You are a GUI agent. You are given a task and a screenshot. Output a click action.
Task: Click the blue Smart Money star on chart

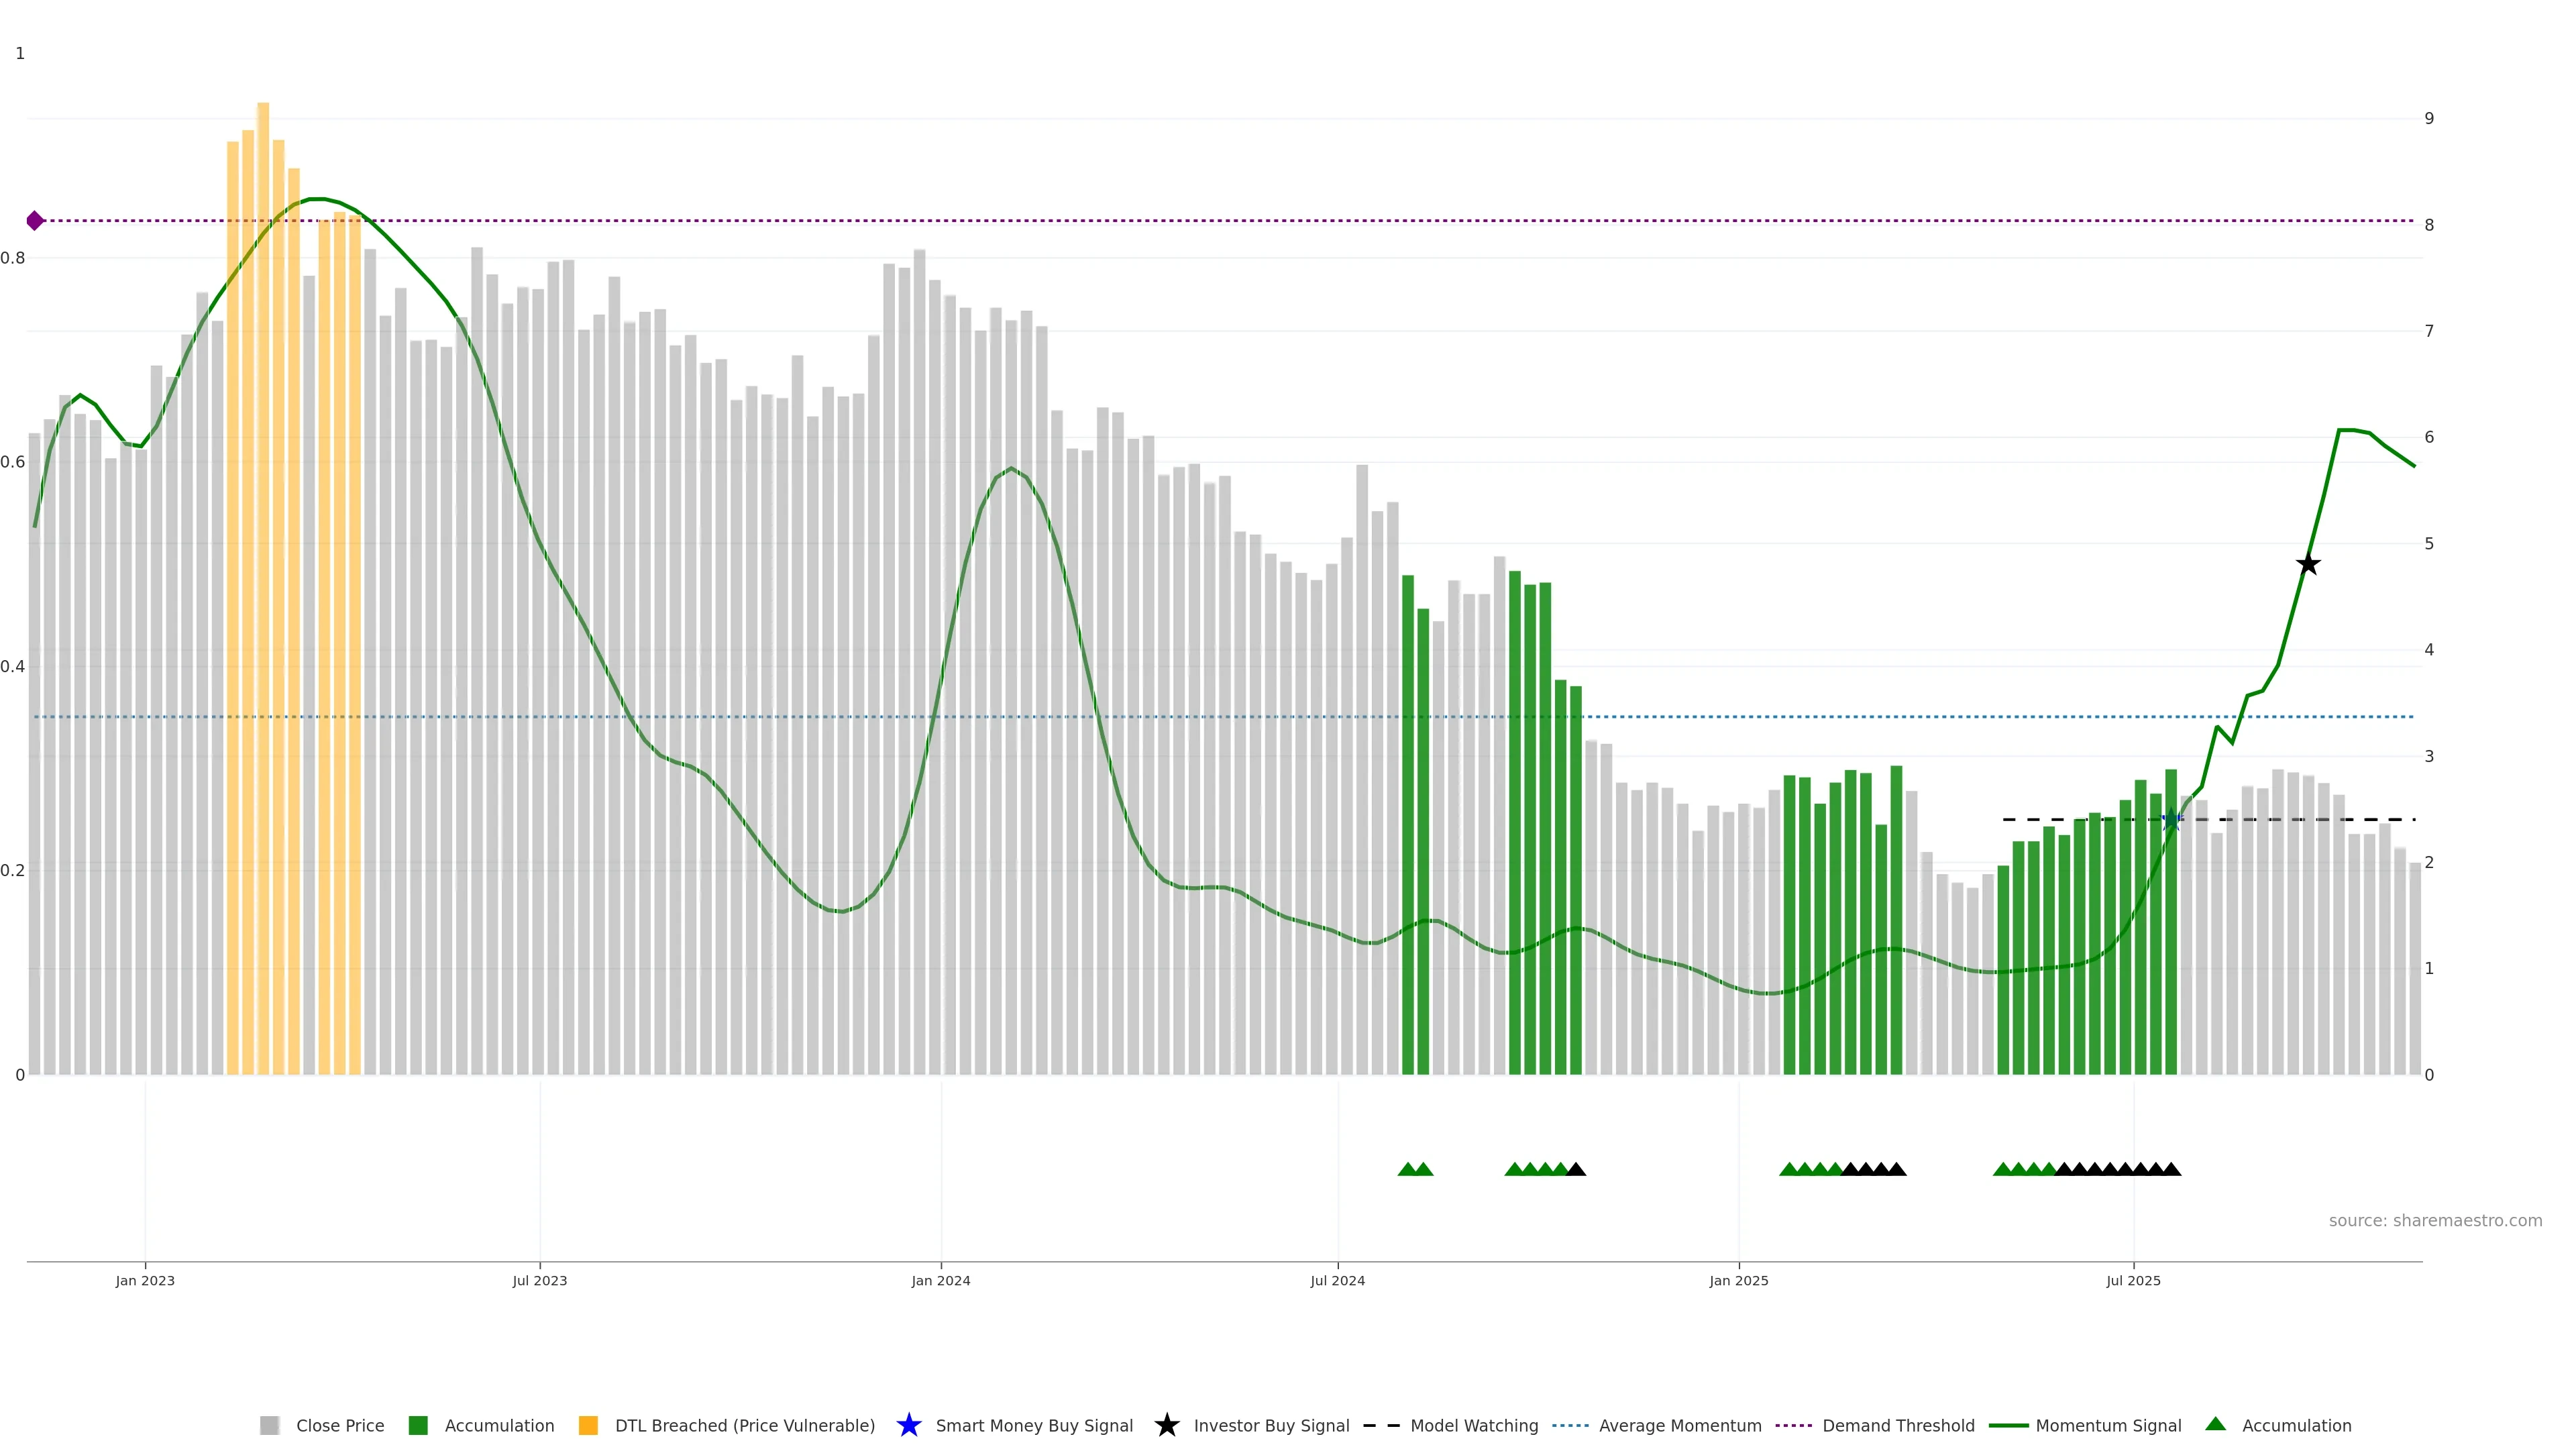click(x=2171, y=821)
